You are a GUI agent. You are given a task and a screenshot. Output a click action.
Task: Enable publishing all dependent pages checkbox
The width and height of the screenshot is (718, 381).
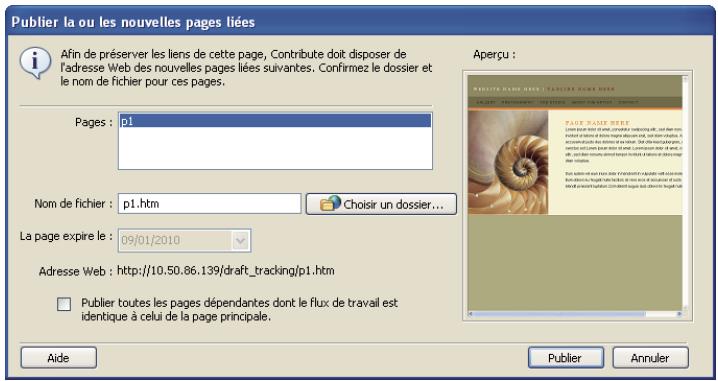point(64,304)
